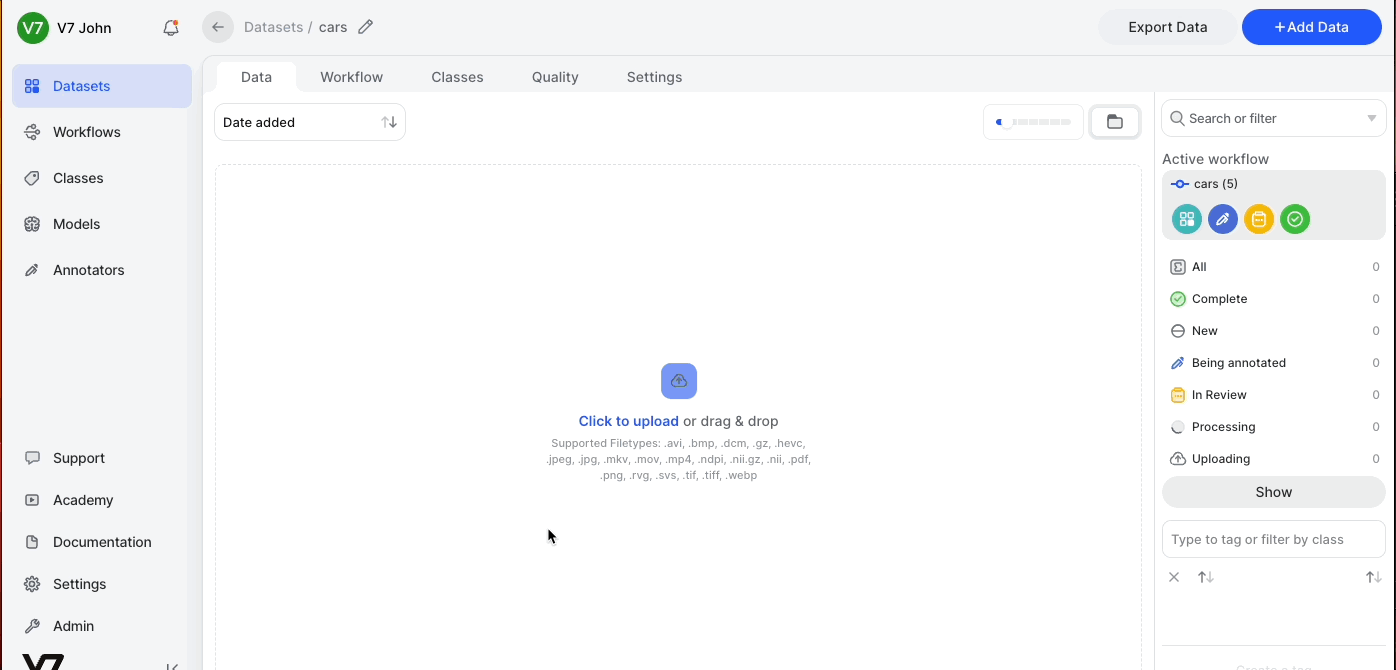Viewport: 1396px width, 670px height.
Task: Click the back arrow button
Action: [218, 27]
